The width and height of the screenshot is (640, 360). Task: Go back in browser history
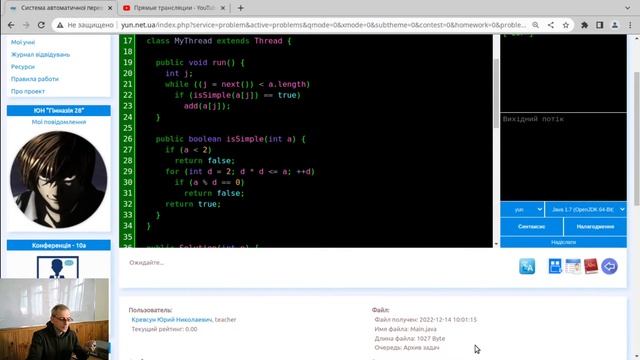pos(11,25)
